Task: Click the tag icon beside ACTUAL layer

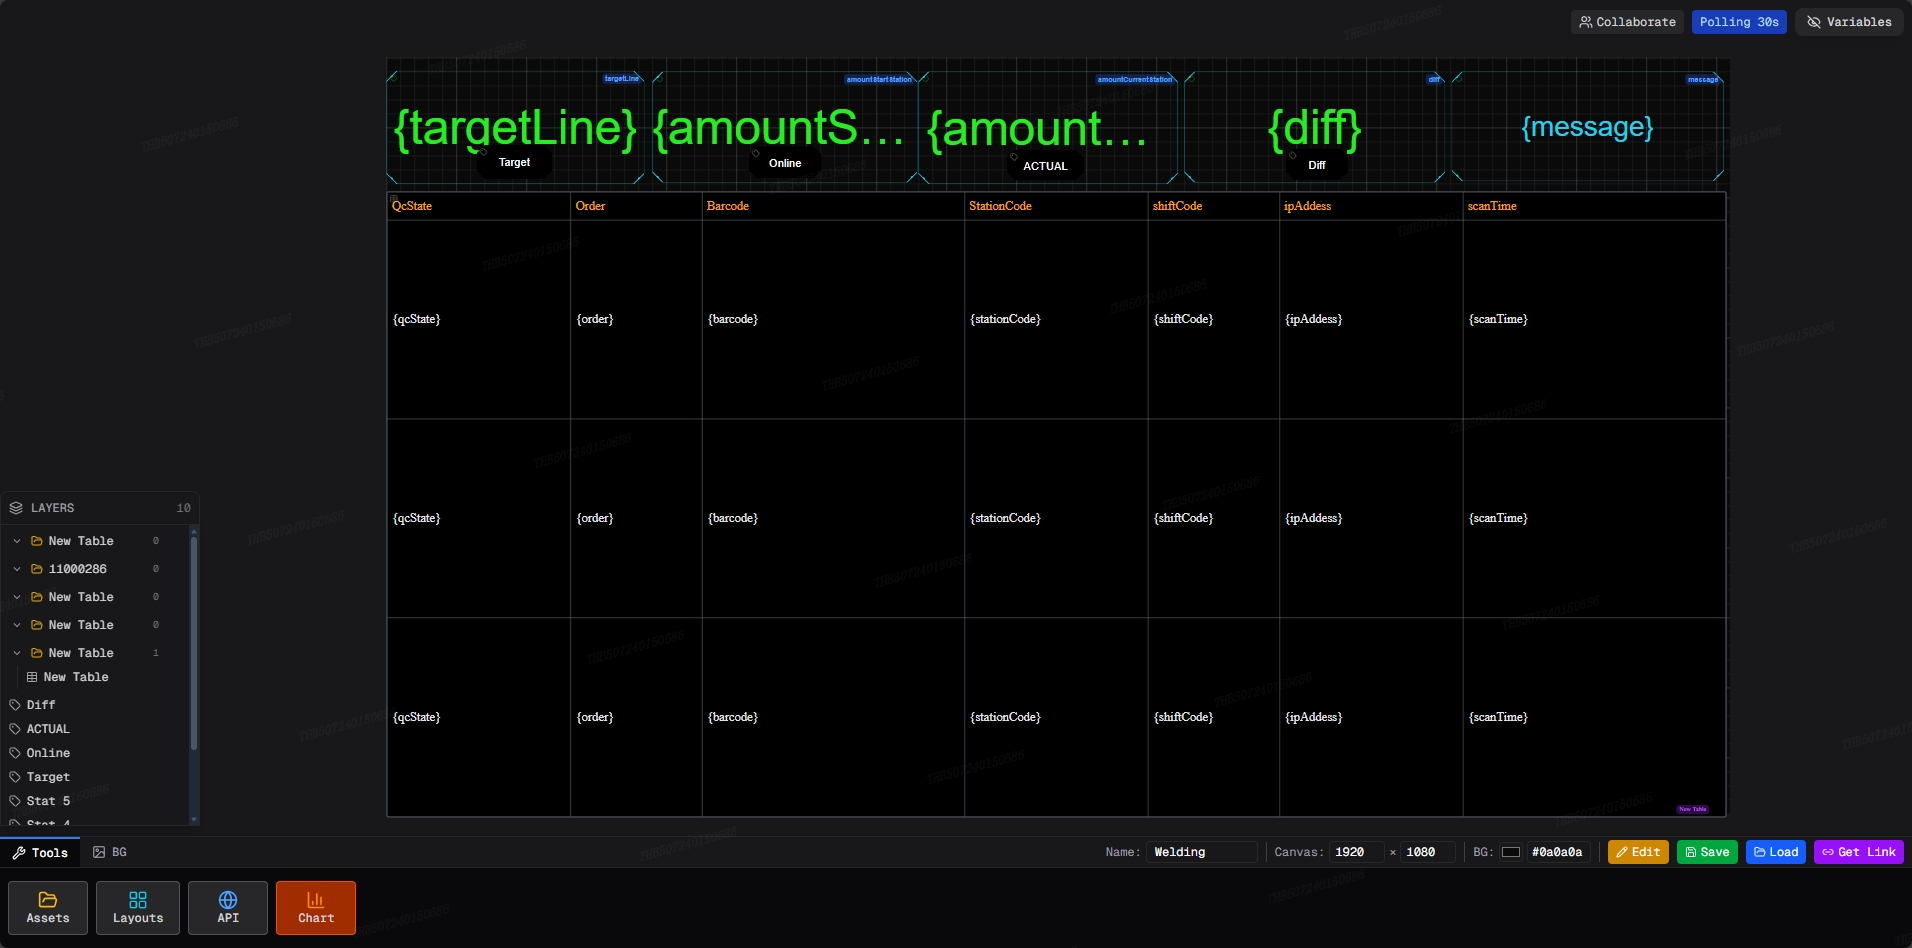Action: (15, 729)
